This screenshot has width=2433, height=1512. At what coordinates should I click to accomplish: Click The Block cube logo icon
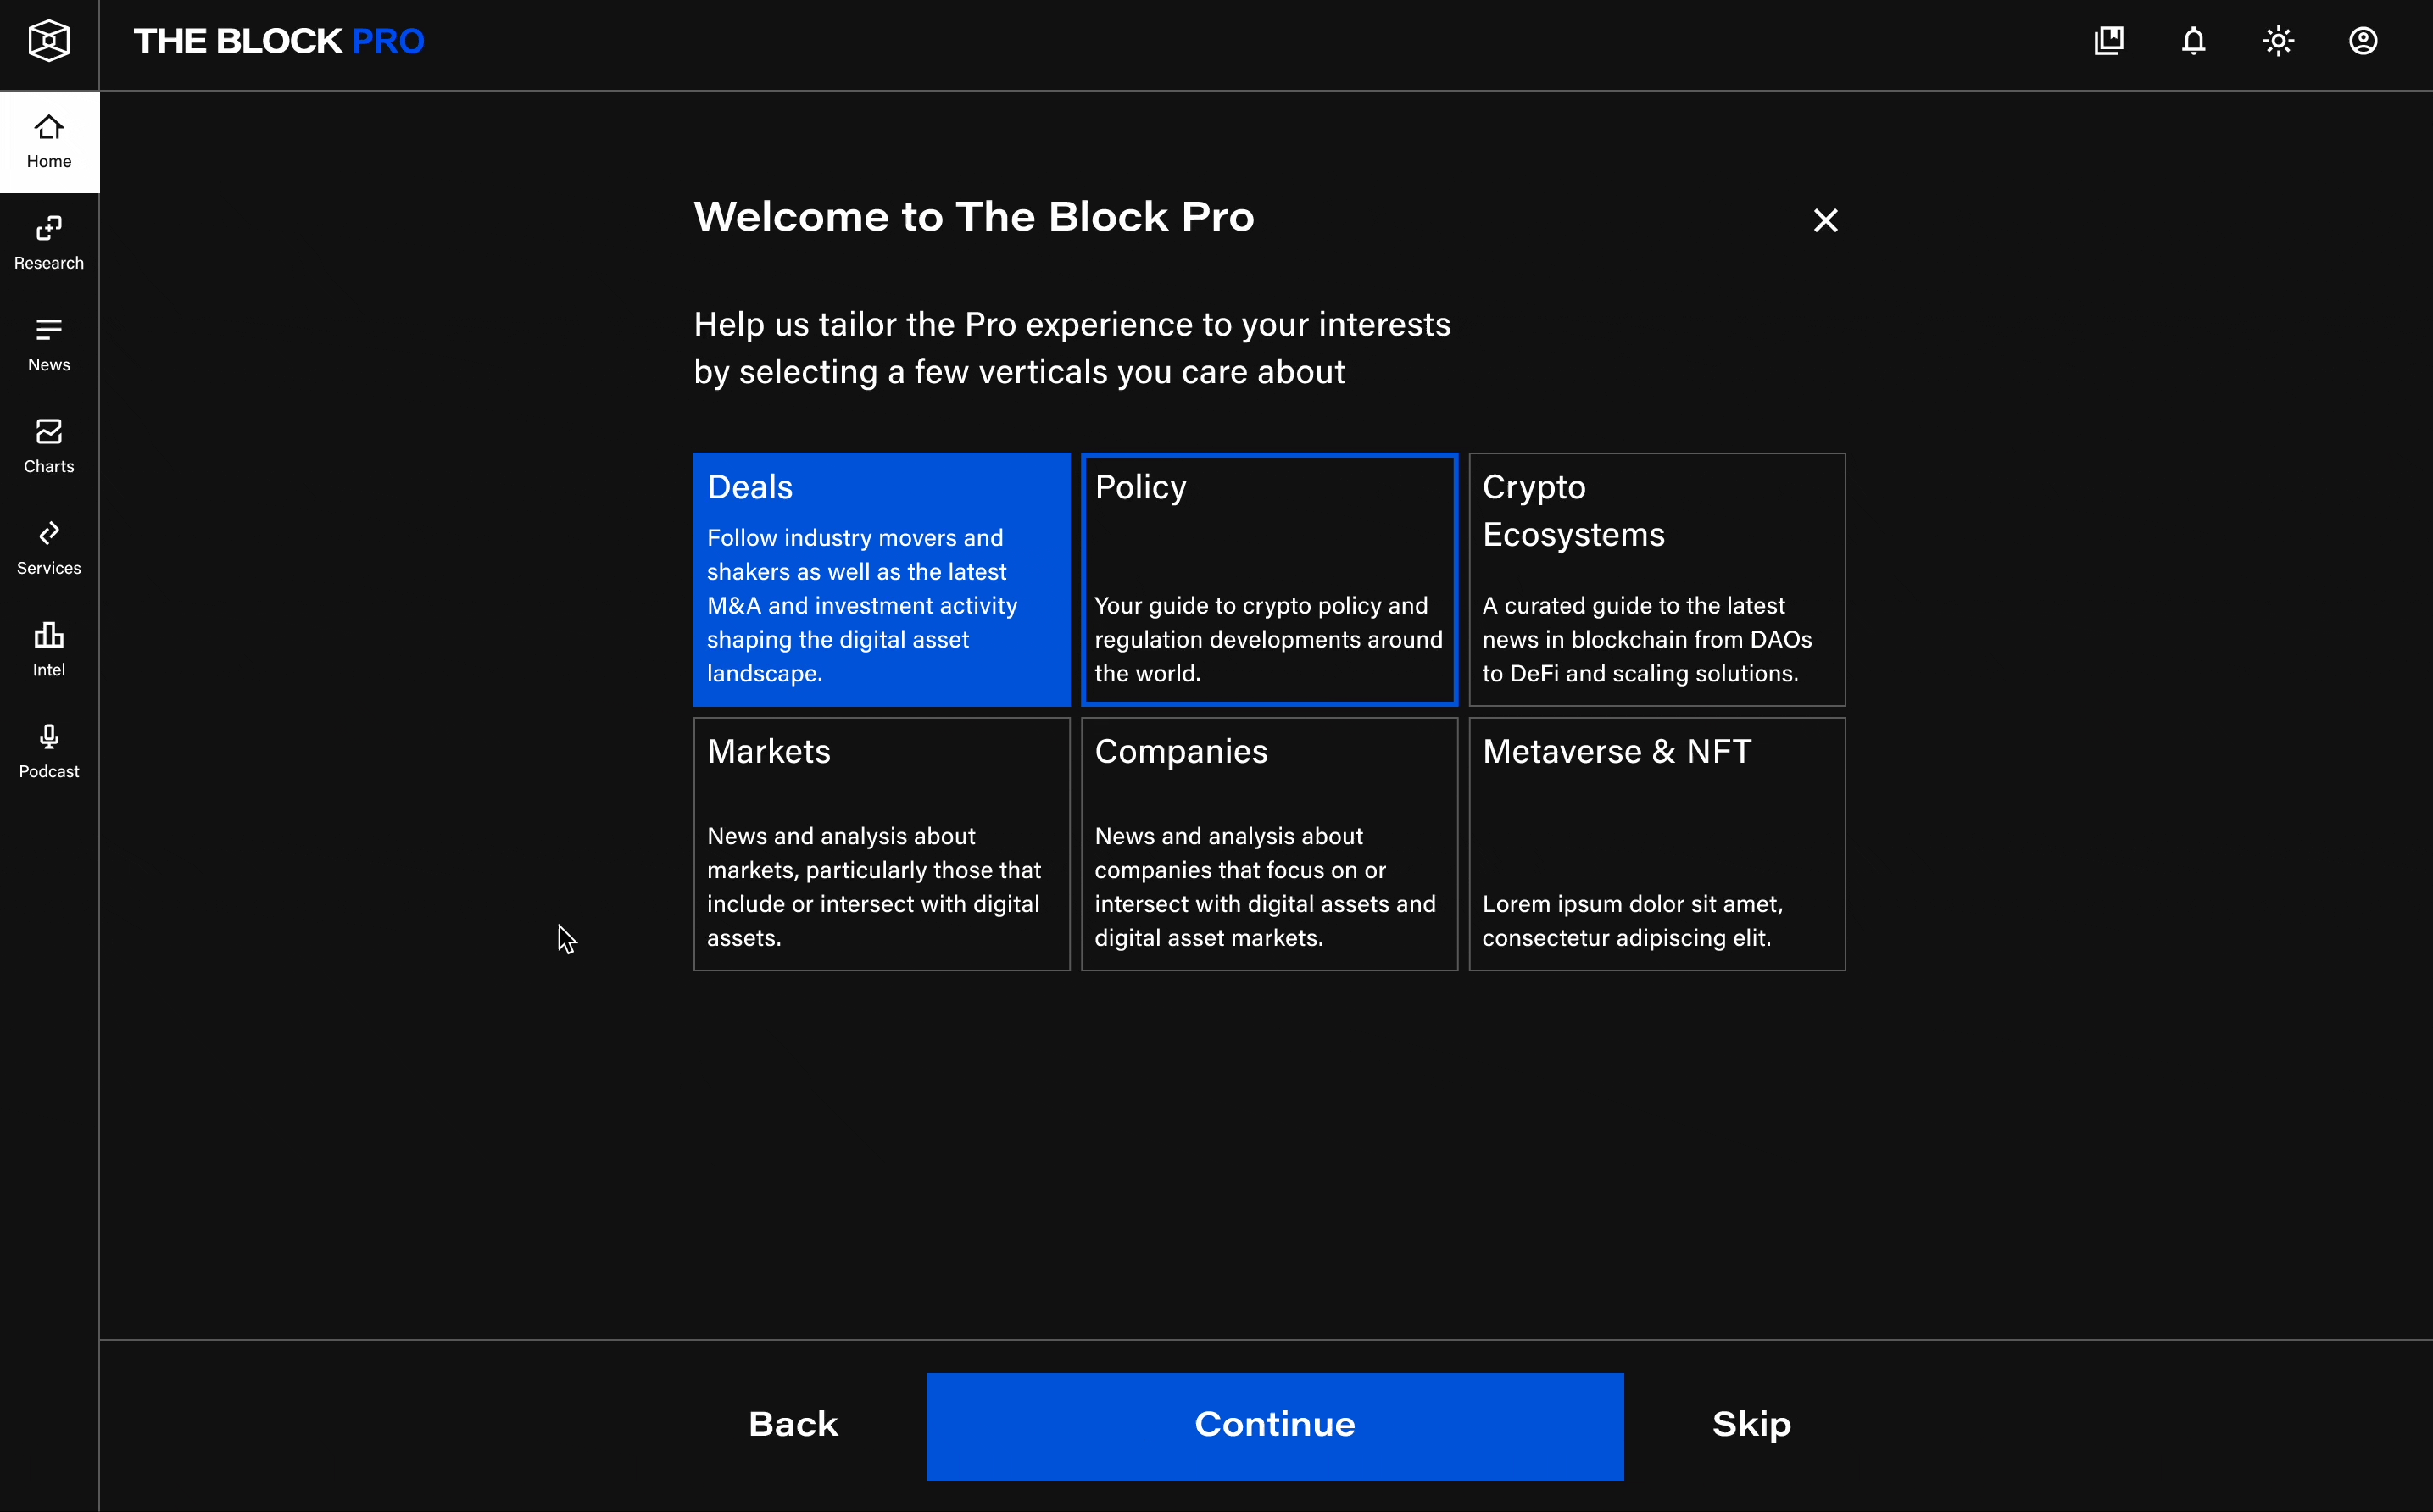click(x=49, y=41)
